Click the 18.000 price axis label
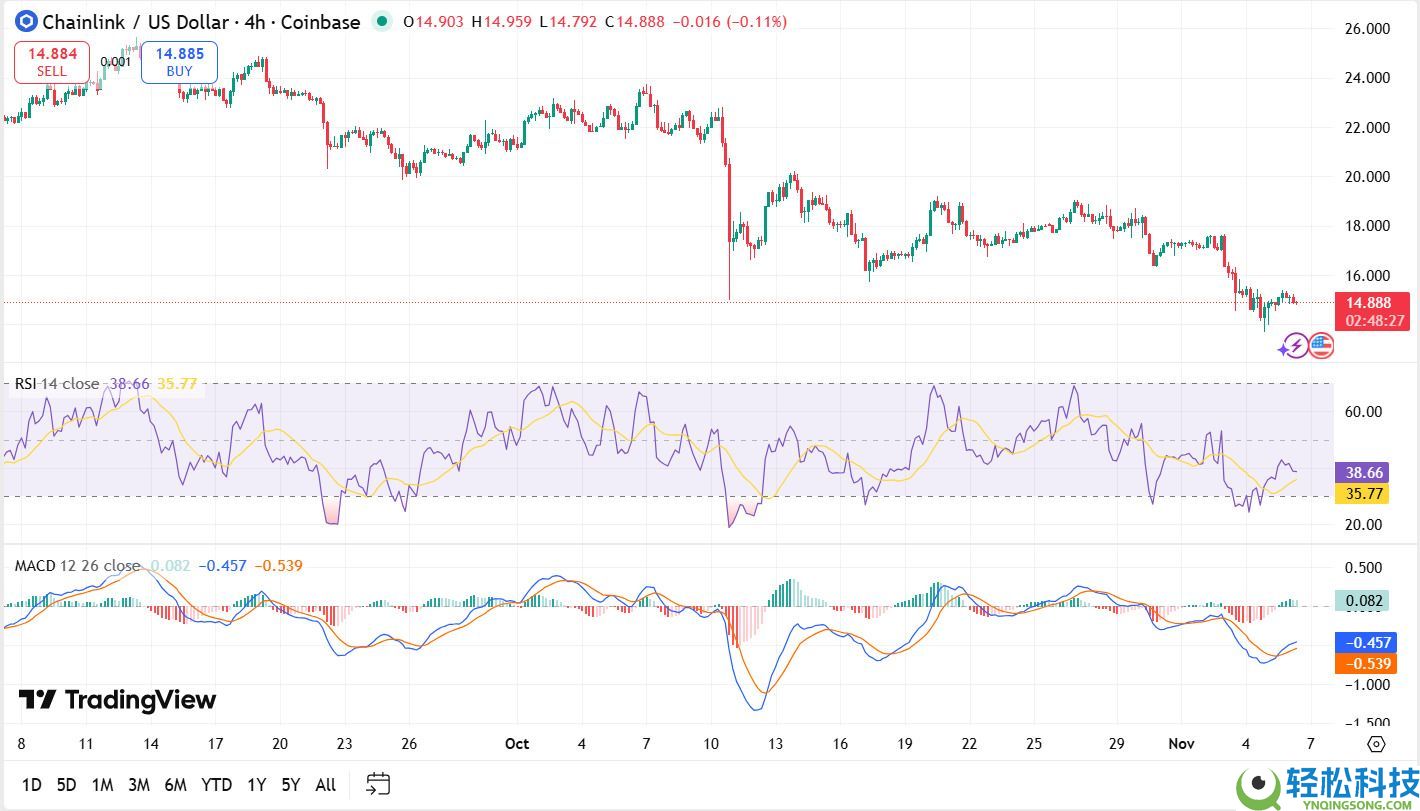The width and height of the screenshot is (1420, 811). (1367, 226)
